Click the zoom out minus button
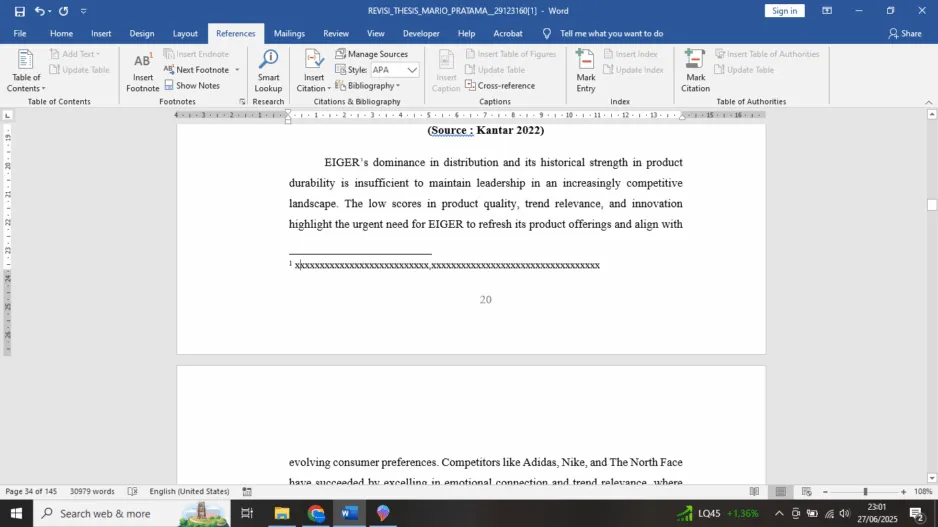This screenshot has width=938, height=527. tap(826, 492)
